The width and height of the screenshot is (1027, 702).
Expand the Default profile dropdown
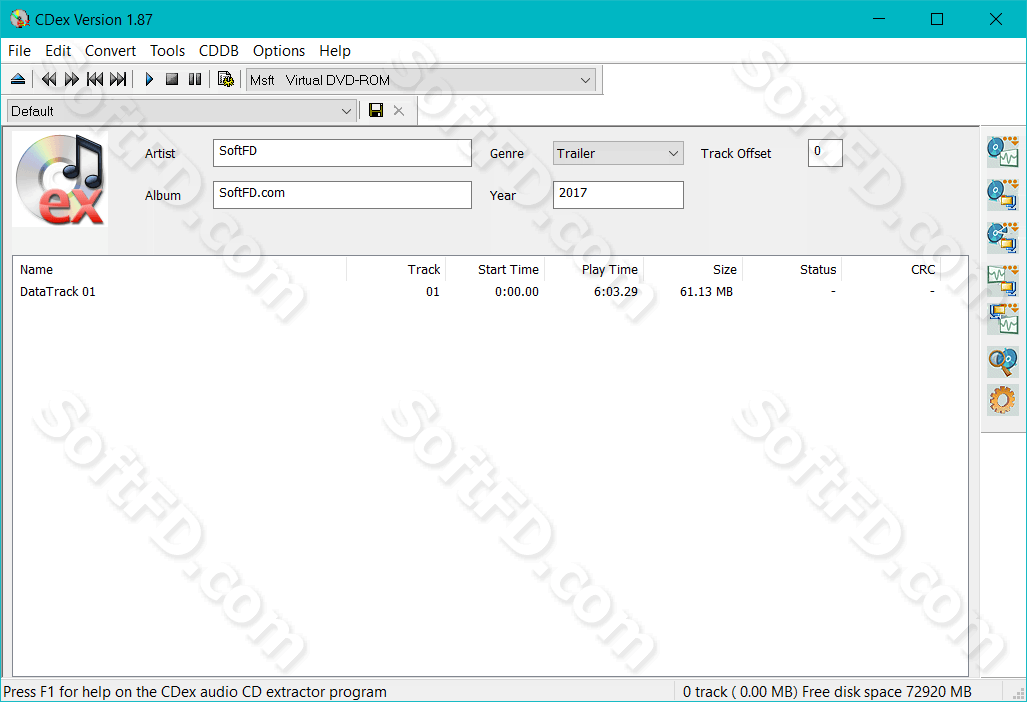pos(182,111)
